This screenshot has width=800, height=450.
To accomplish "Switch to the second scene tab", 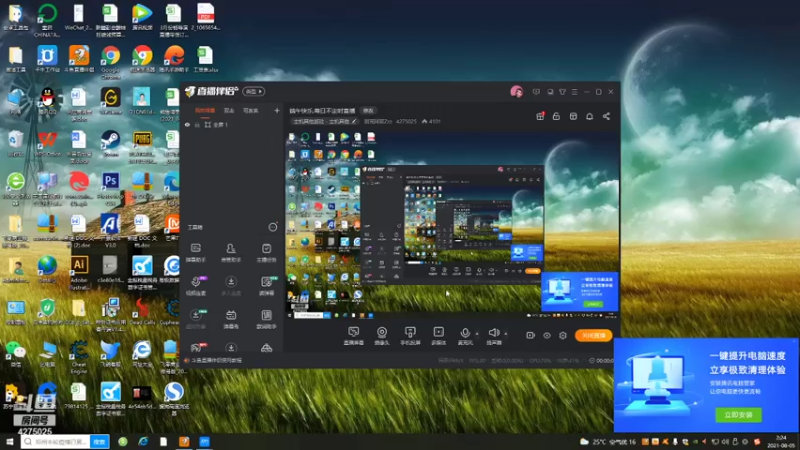I will 229,110.
